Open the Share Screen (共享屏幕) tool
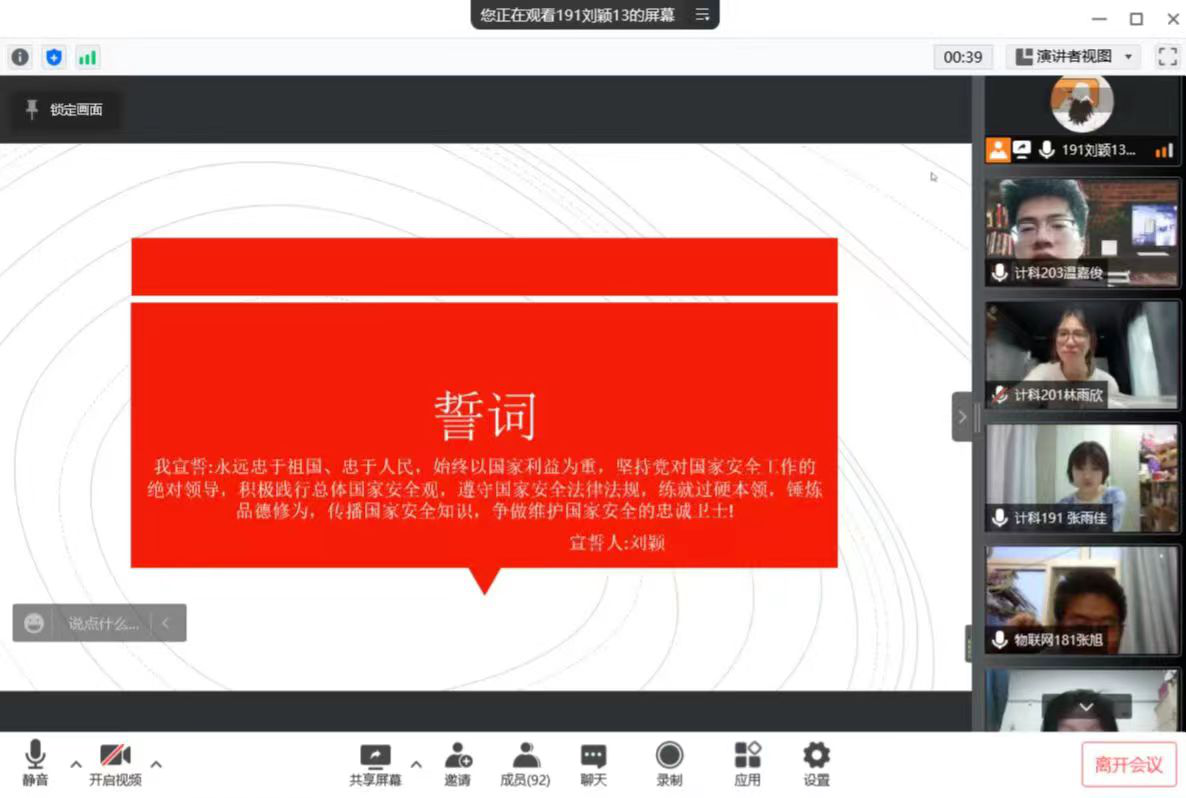Image resolution: width=1186 pixels, height=798 pixels. pyautogui.click(x=375, y=765)
